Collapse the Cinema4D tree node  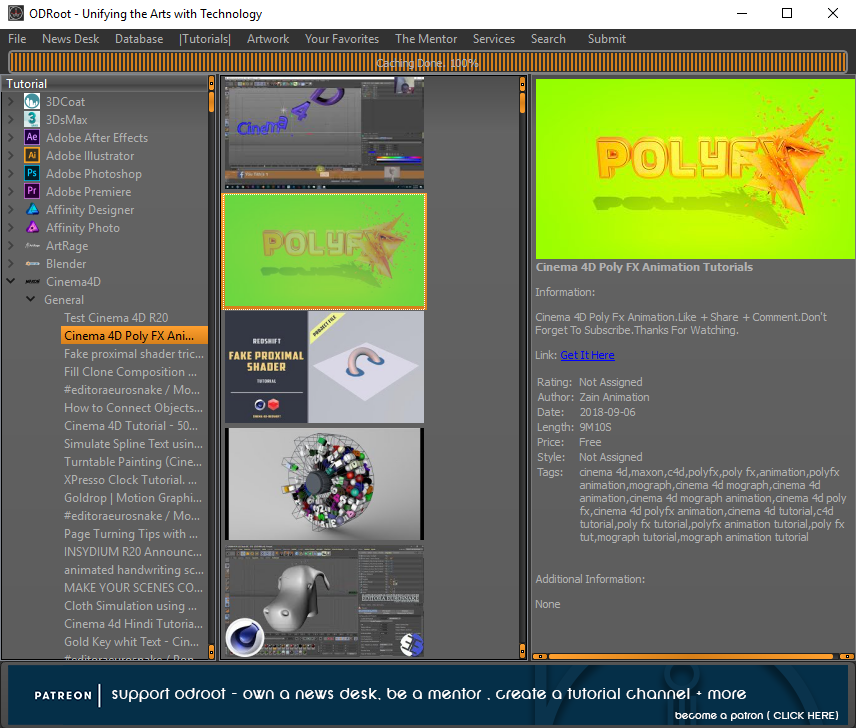(11, 282)
